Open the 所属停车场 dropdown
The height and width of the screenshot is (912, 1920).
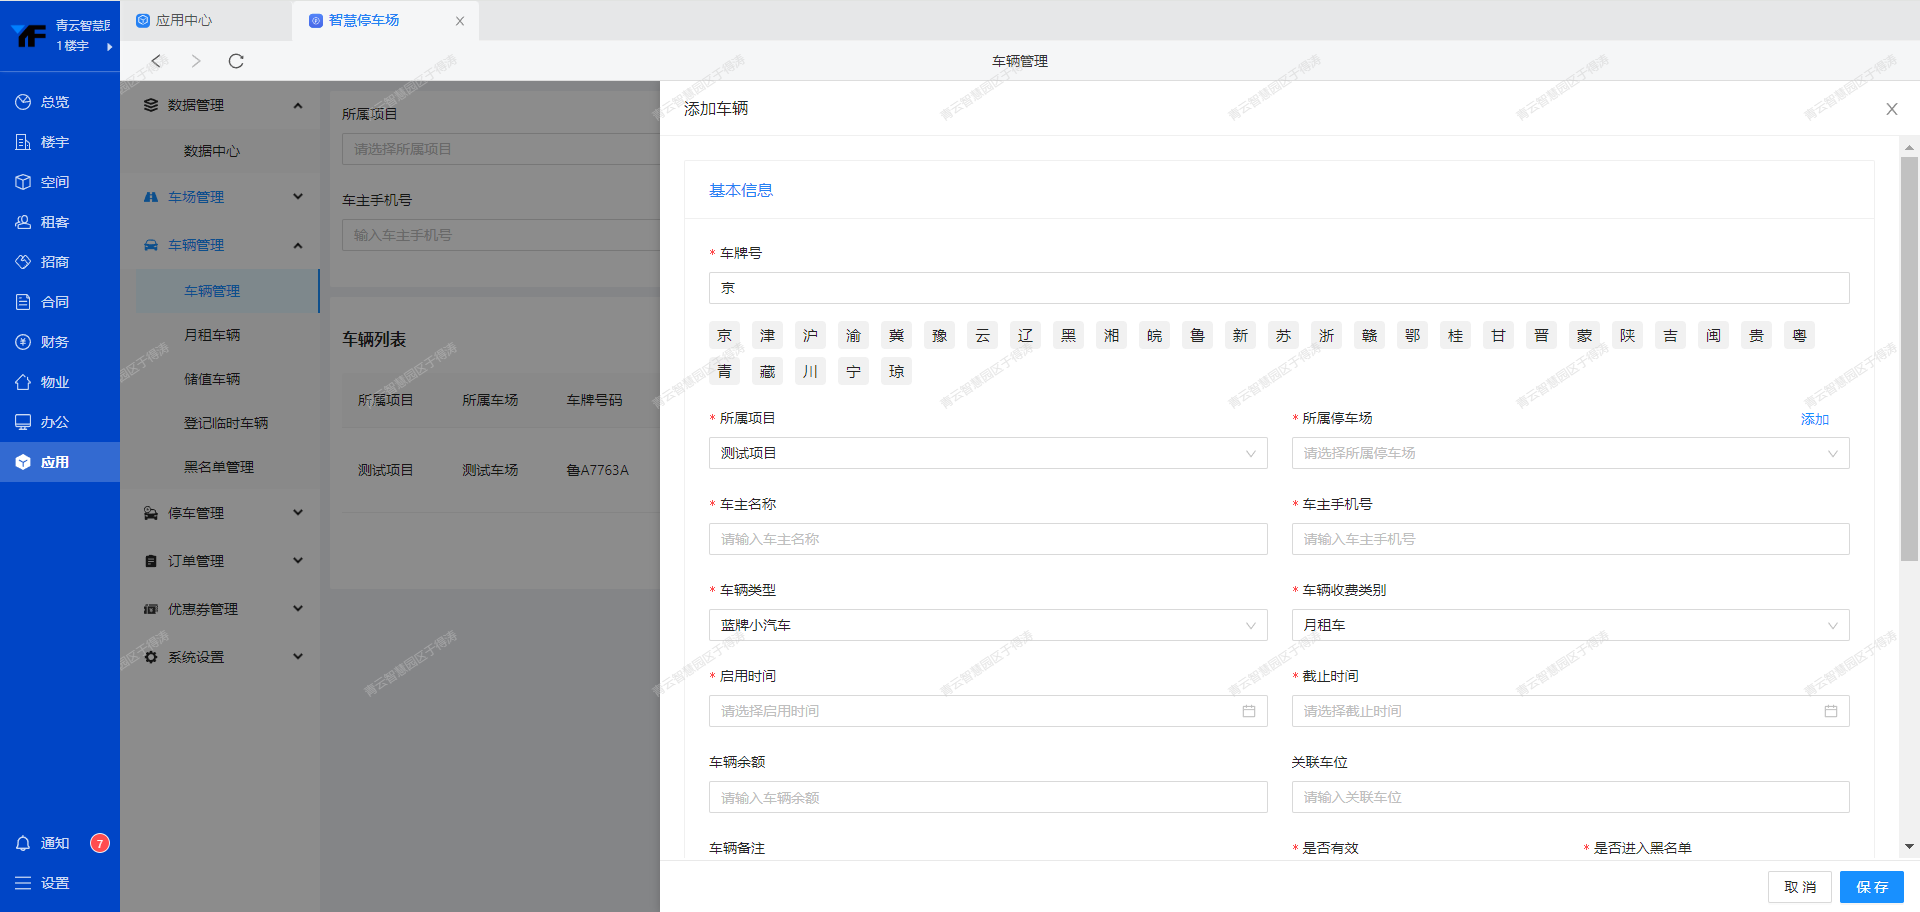click(x=1569, y=453)
